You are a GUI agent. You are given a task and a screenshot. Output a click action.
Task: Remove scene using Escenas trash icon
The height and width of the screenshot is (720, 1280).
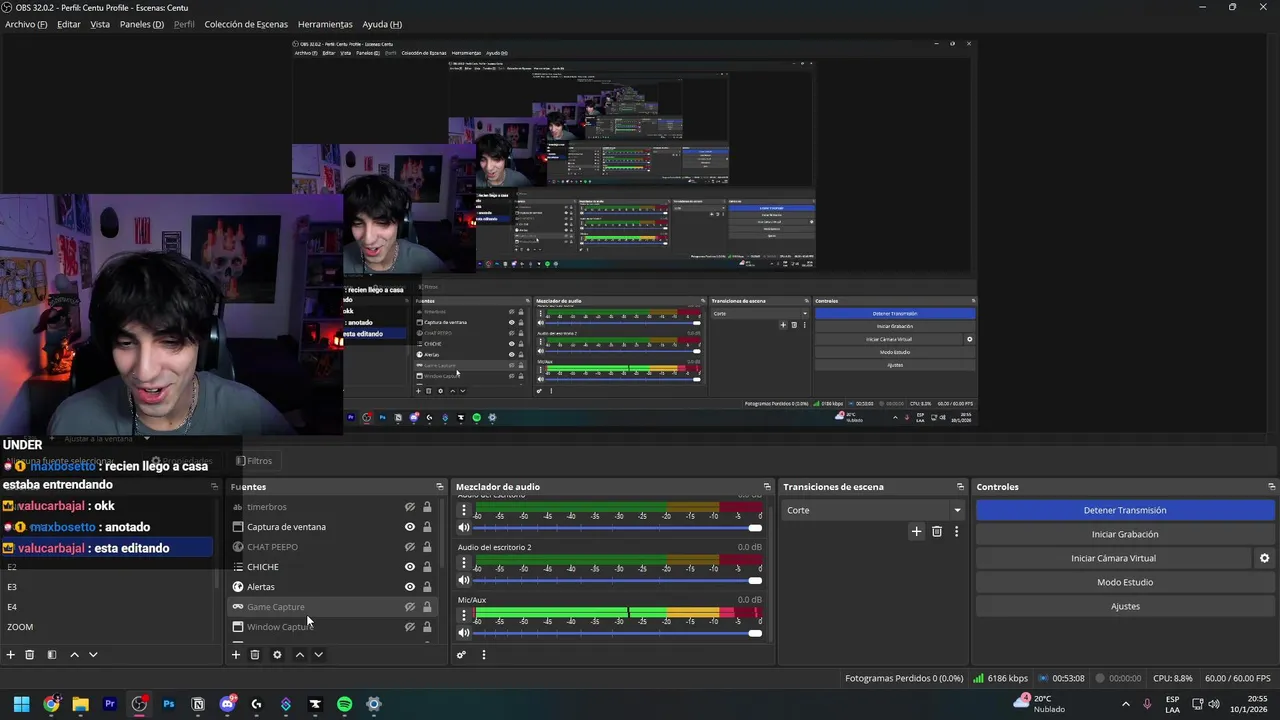click(x=30, y=655)
